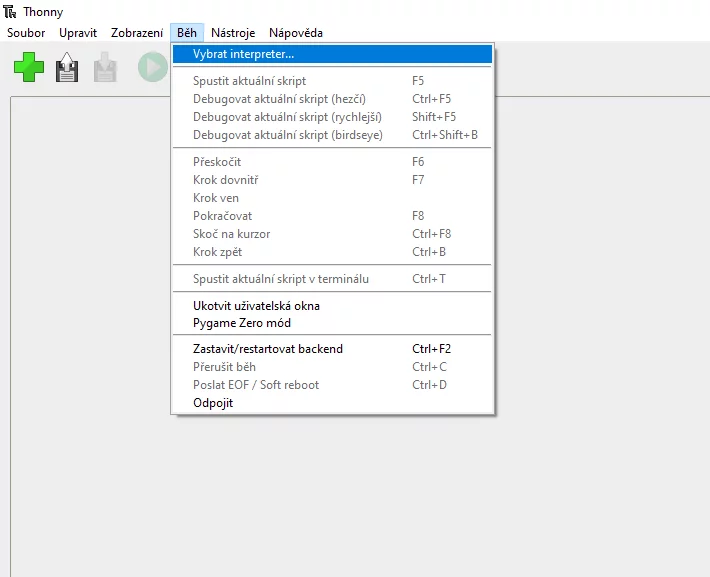710x577 pixels.
Task: Select Spustit aktuální skript v terminálu
Action: point(332,279)
